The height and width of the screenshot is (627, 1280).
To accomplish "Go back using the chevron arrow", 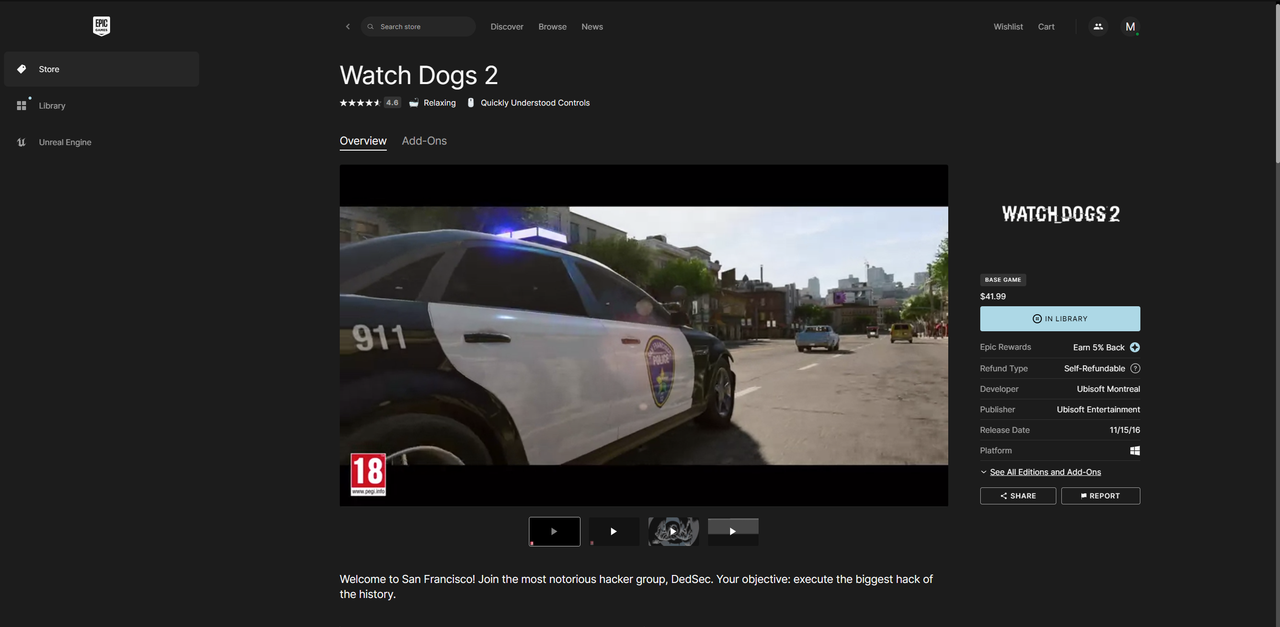I will pos(348,27).
